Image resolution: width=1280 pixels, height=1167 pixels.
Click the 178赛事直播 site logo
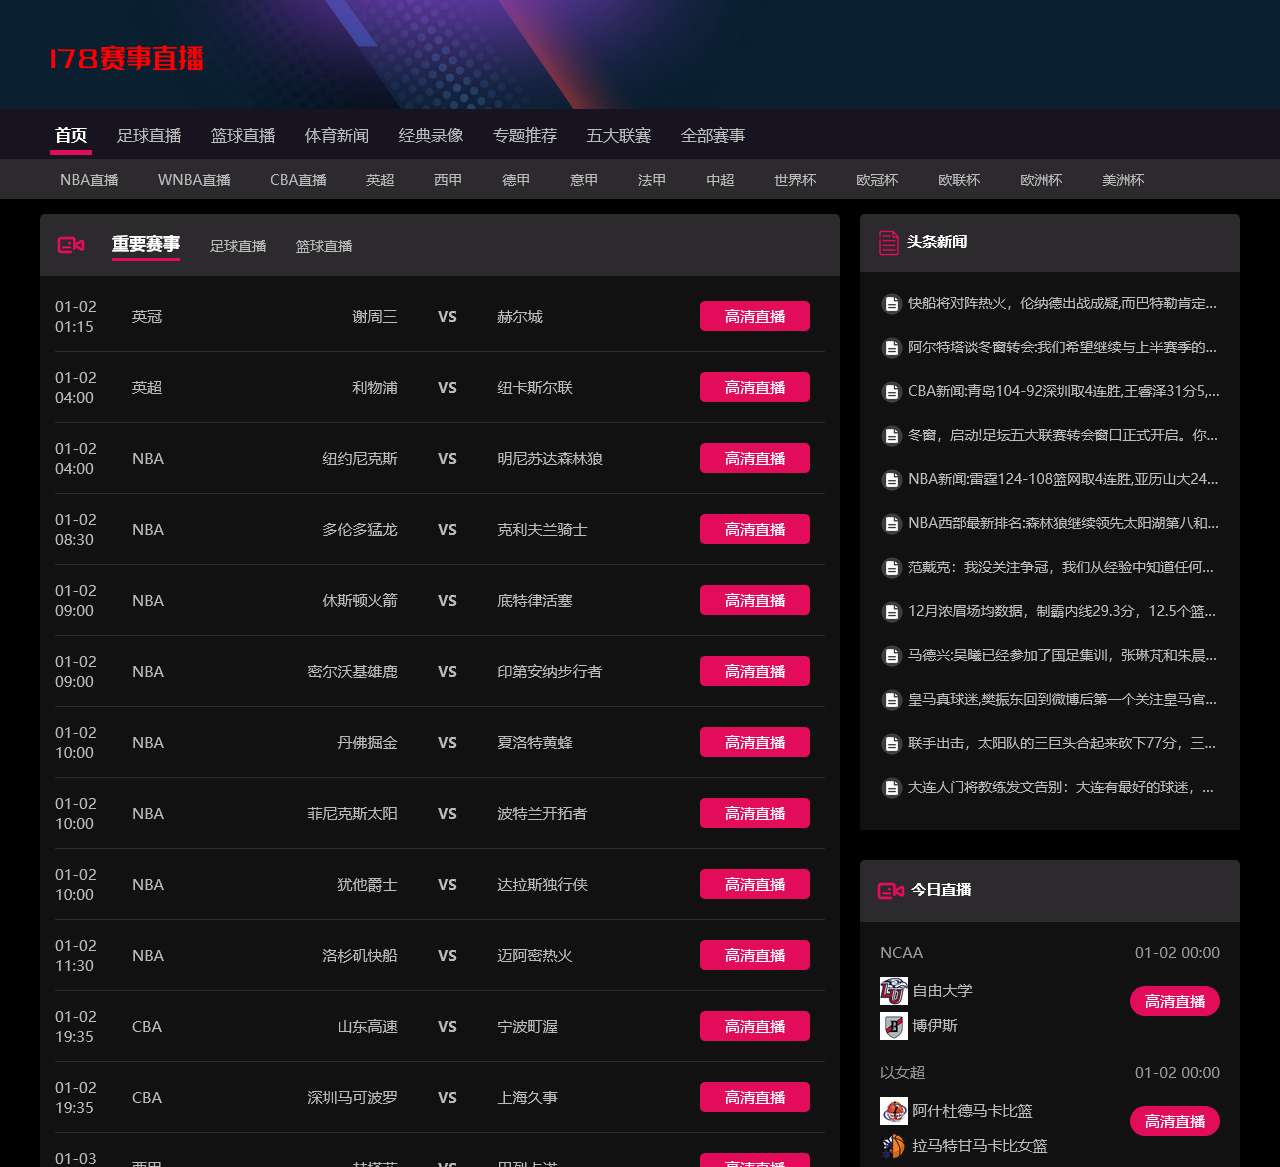[126, 59]
